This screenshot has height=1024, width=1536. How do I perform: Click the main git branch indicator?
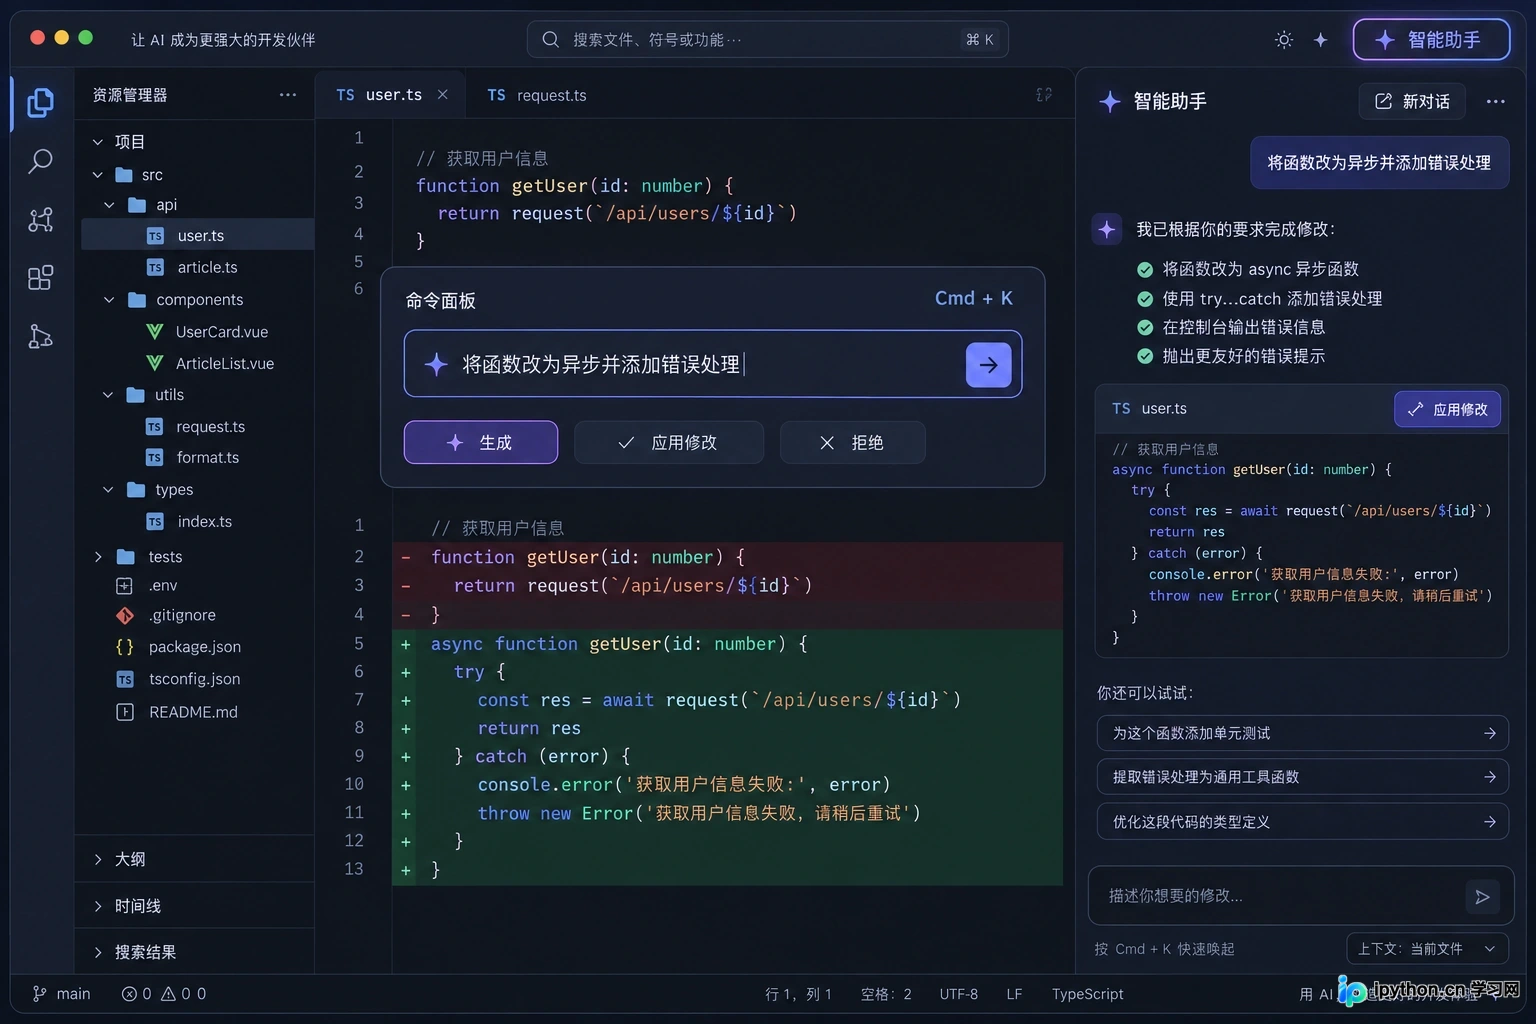click(62, 994)
